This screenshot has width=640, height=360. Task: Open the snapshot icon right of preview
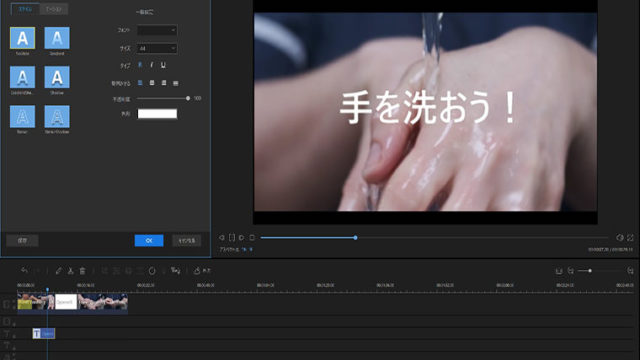620,238
